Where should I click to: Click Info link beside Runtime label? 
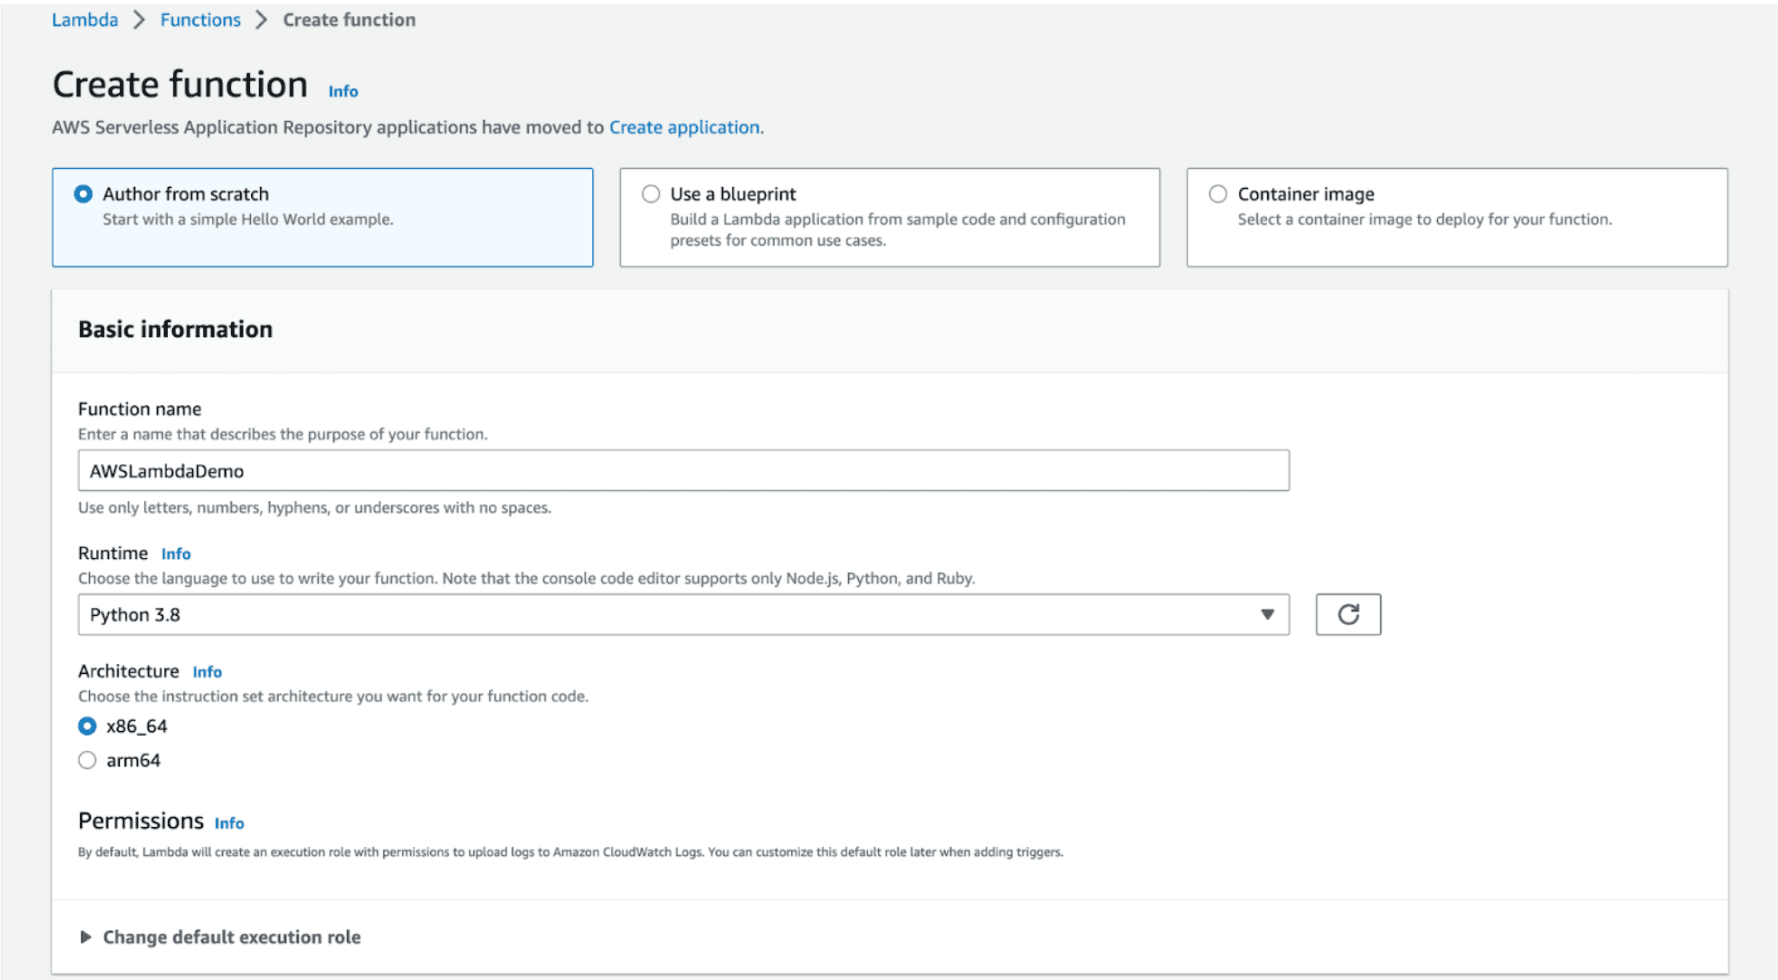[x=176, y=554]
